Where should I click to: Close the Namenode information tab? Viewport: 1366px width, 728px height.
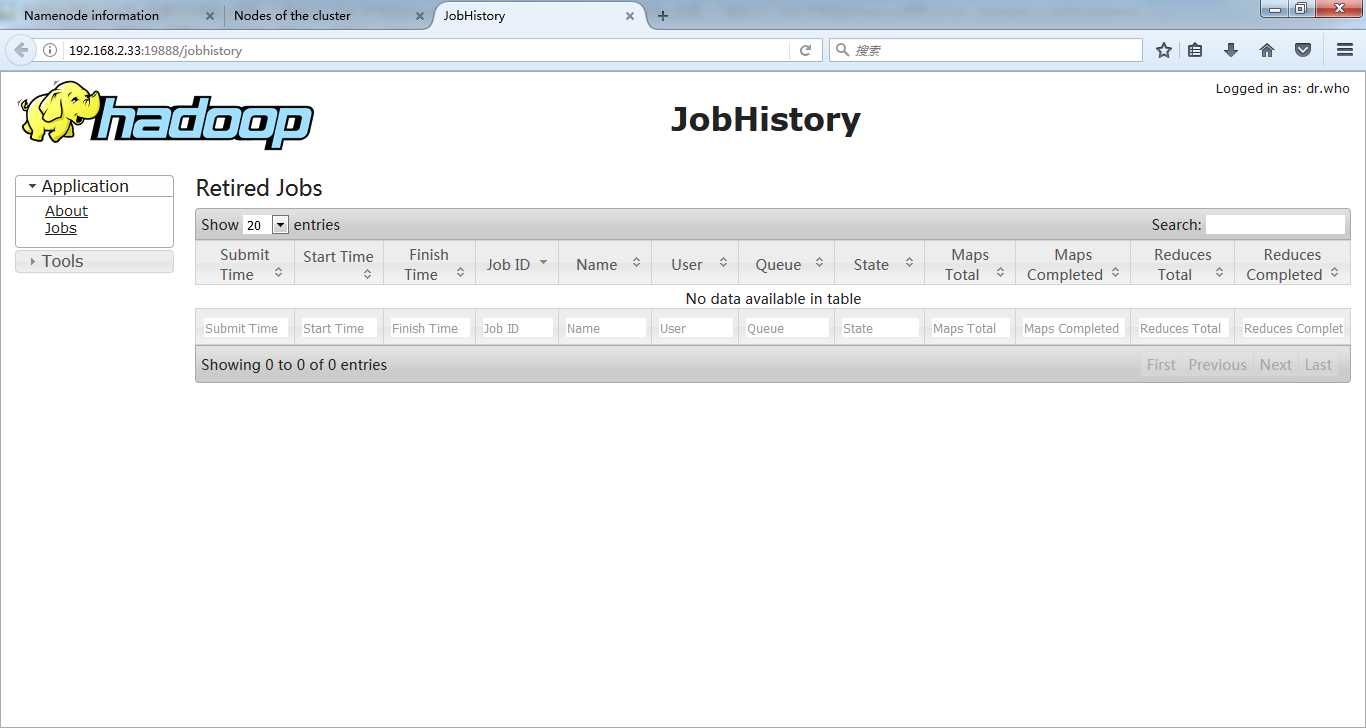[210, 16]
